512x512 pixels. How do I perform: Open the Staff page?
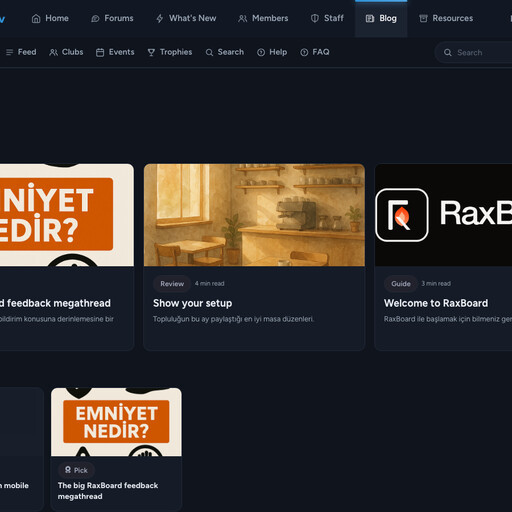click(327, 18)
